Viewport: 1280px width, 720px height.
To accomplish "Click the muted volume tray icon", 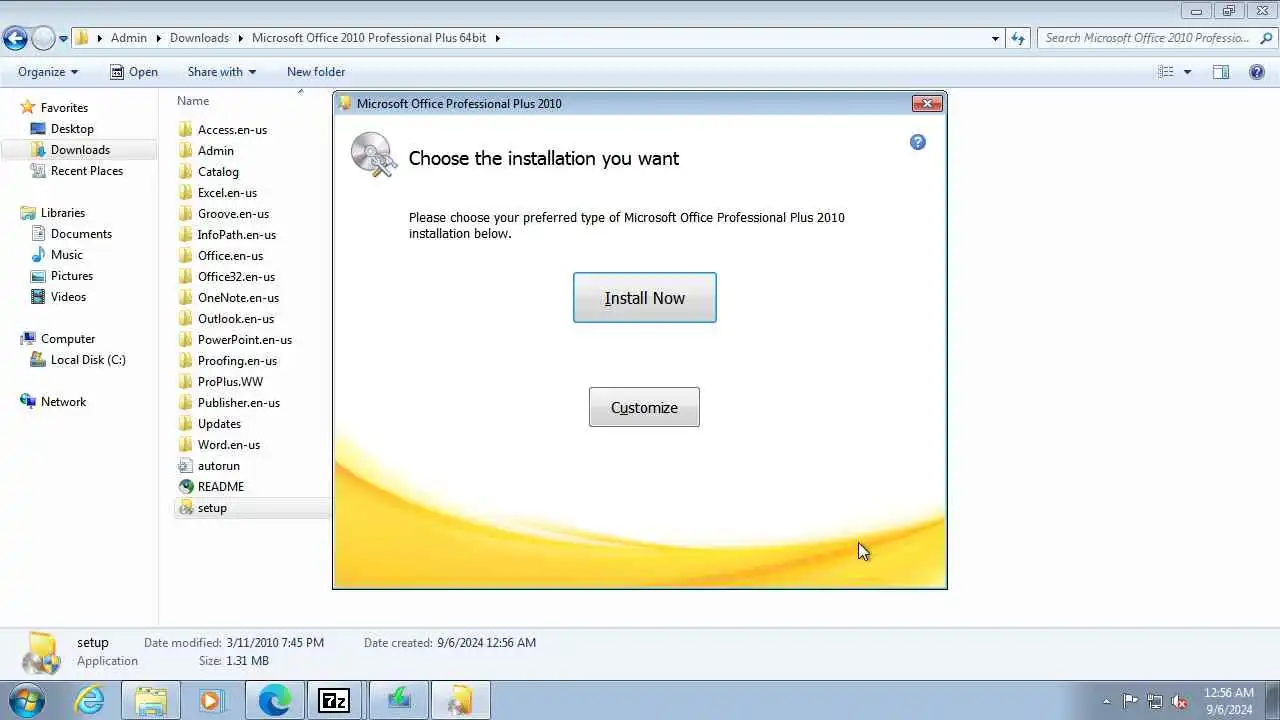I will pos(1180,701).
